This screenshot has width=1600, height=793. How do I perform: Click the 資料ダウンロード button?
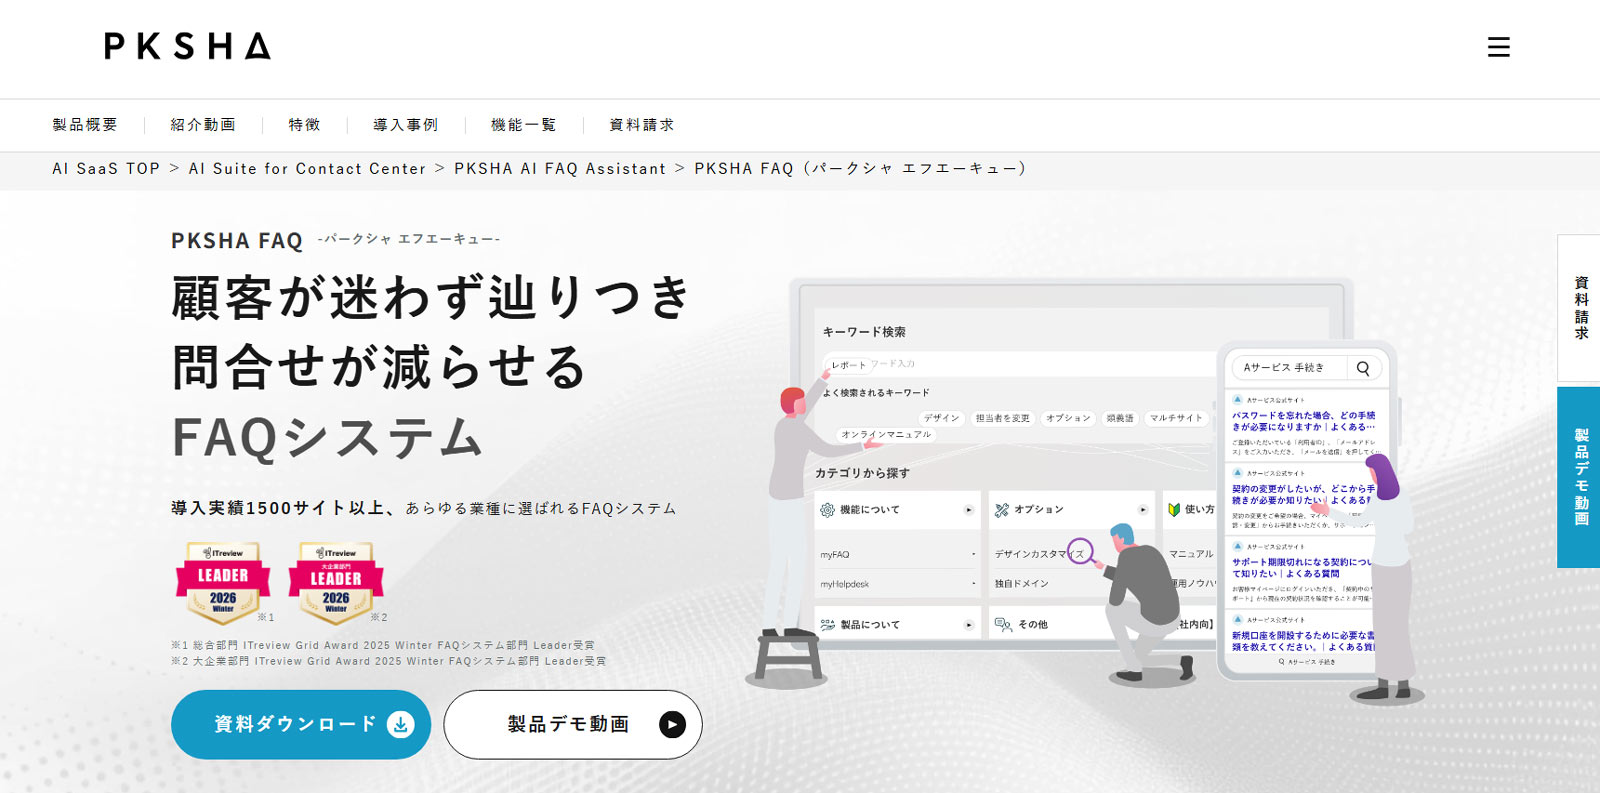(x=301, y=724)
